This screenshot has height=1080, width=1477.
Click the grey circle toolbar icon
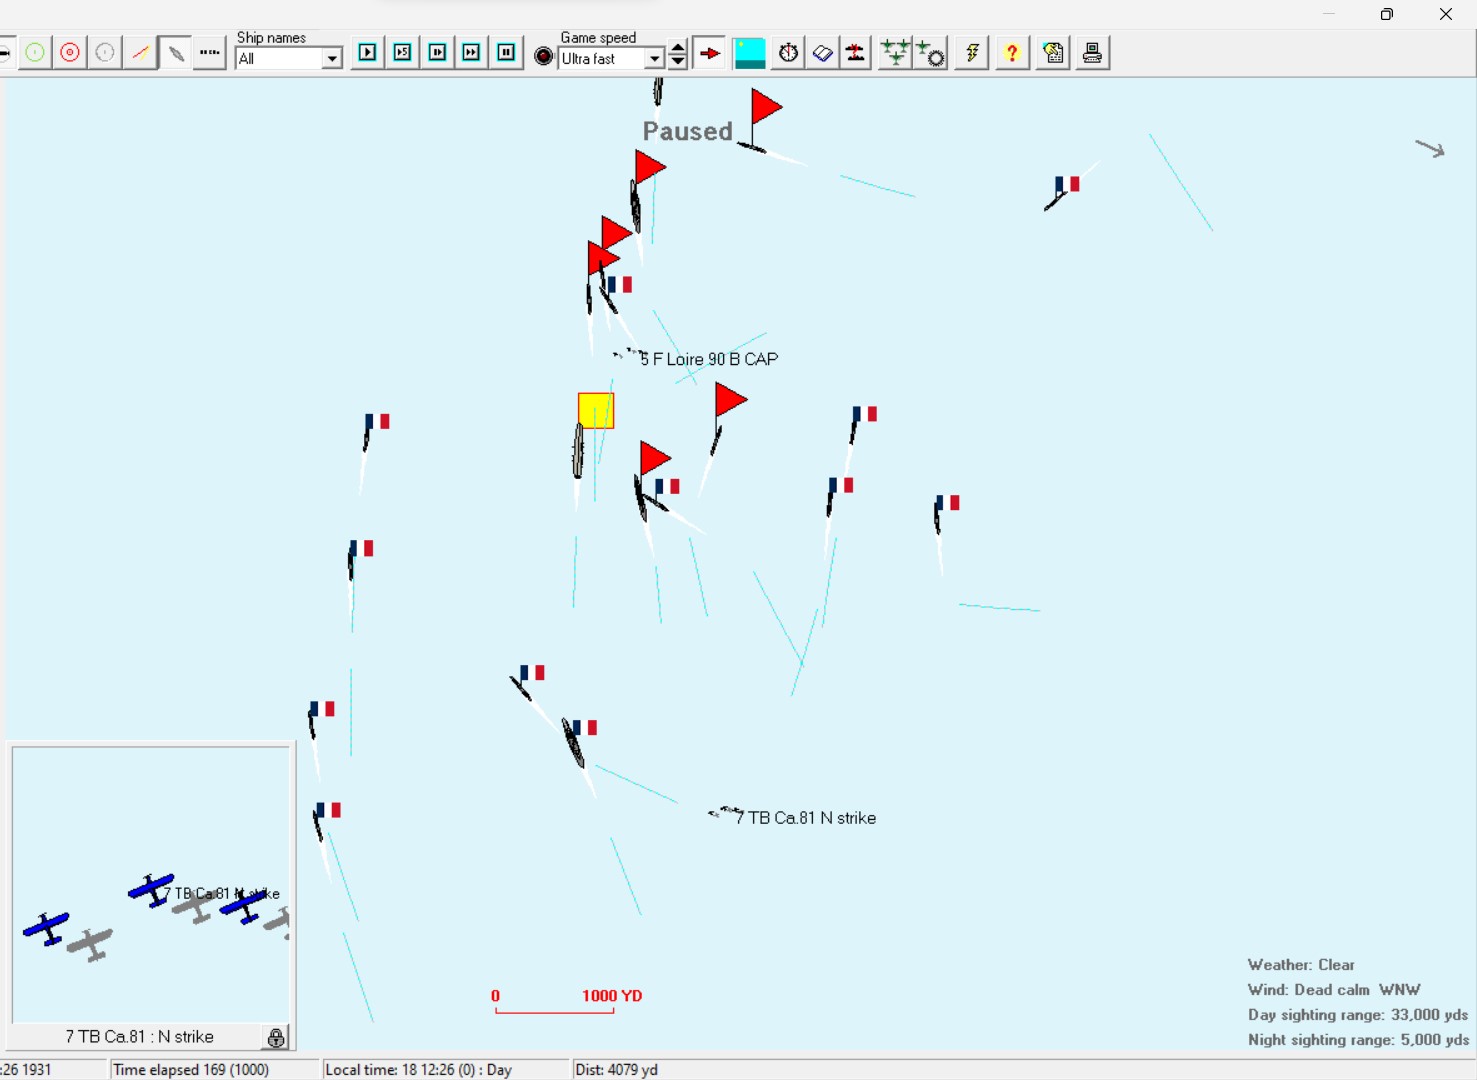tap(105, 53)
